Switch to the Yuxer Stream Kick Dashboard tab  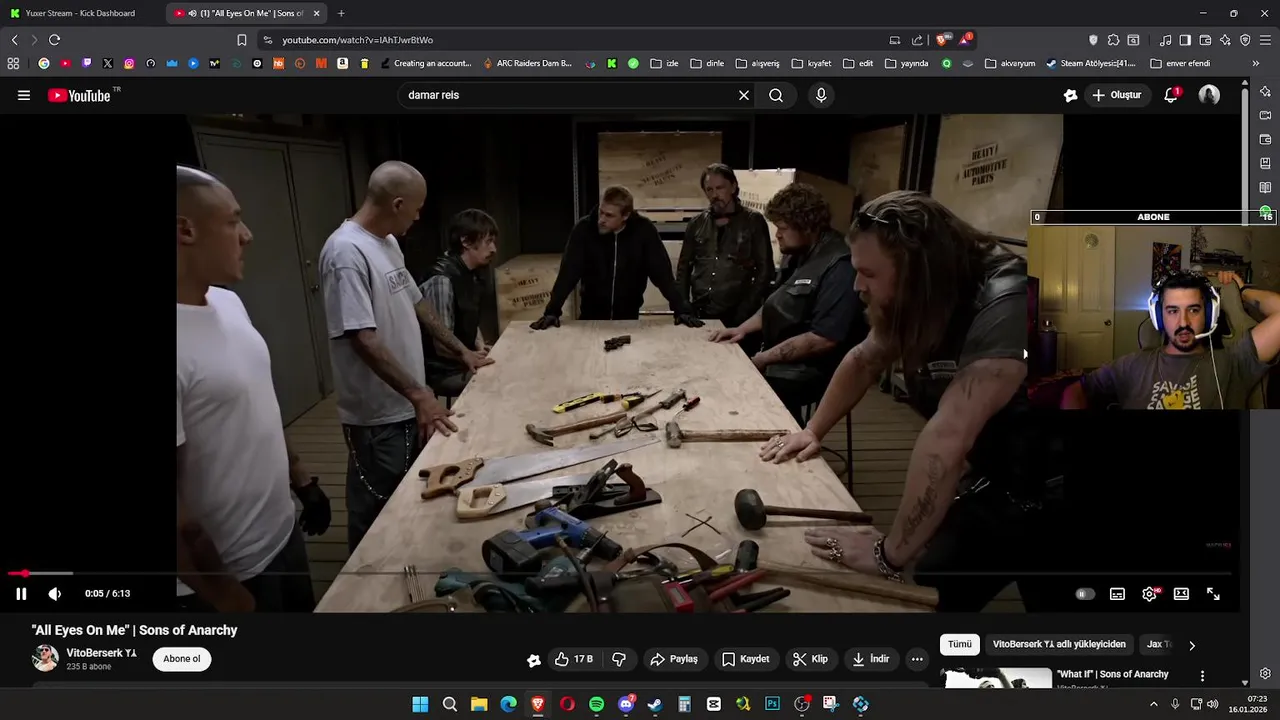(x=80, y=13)
